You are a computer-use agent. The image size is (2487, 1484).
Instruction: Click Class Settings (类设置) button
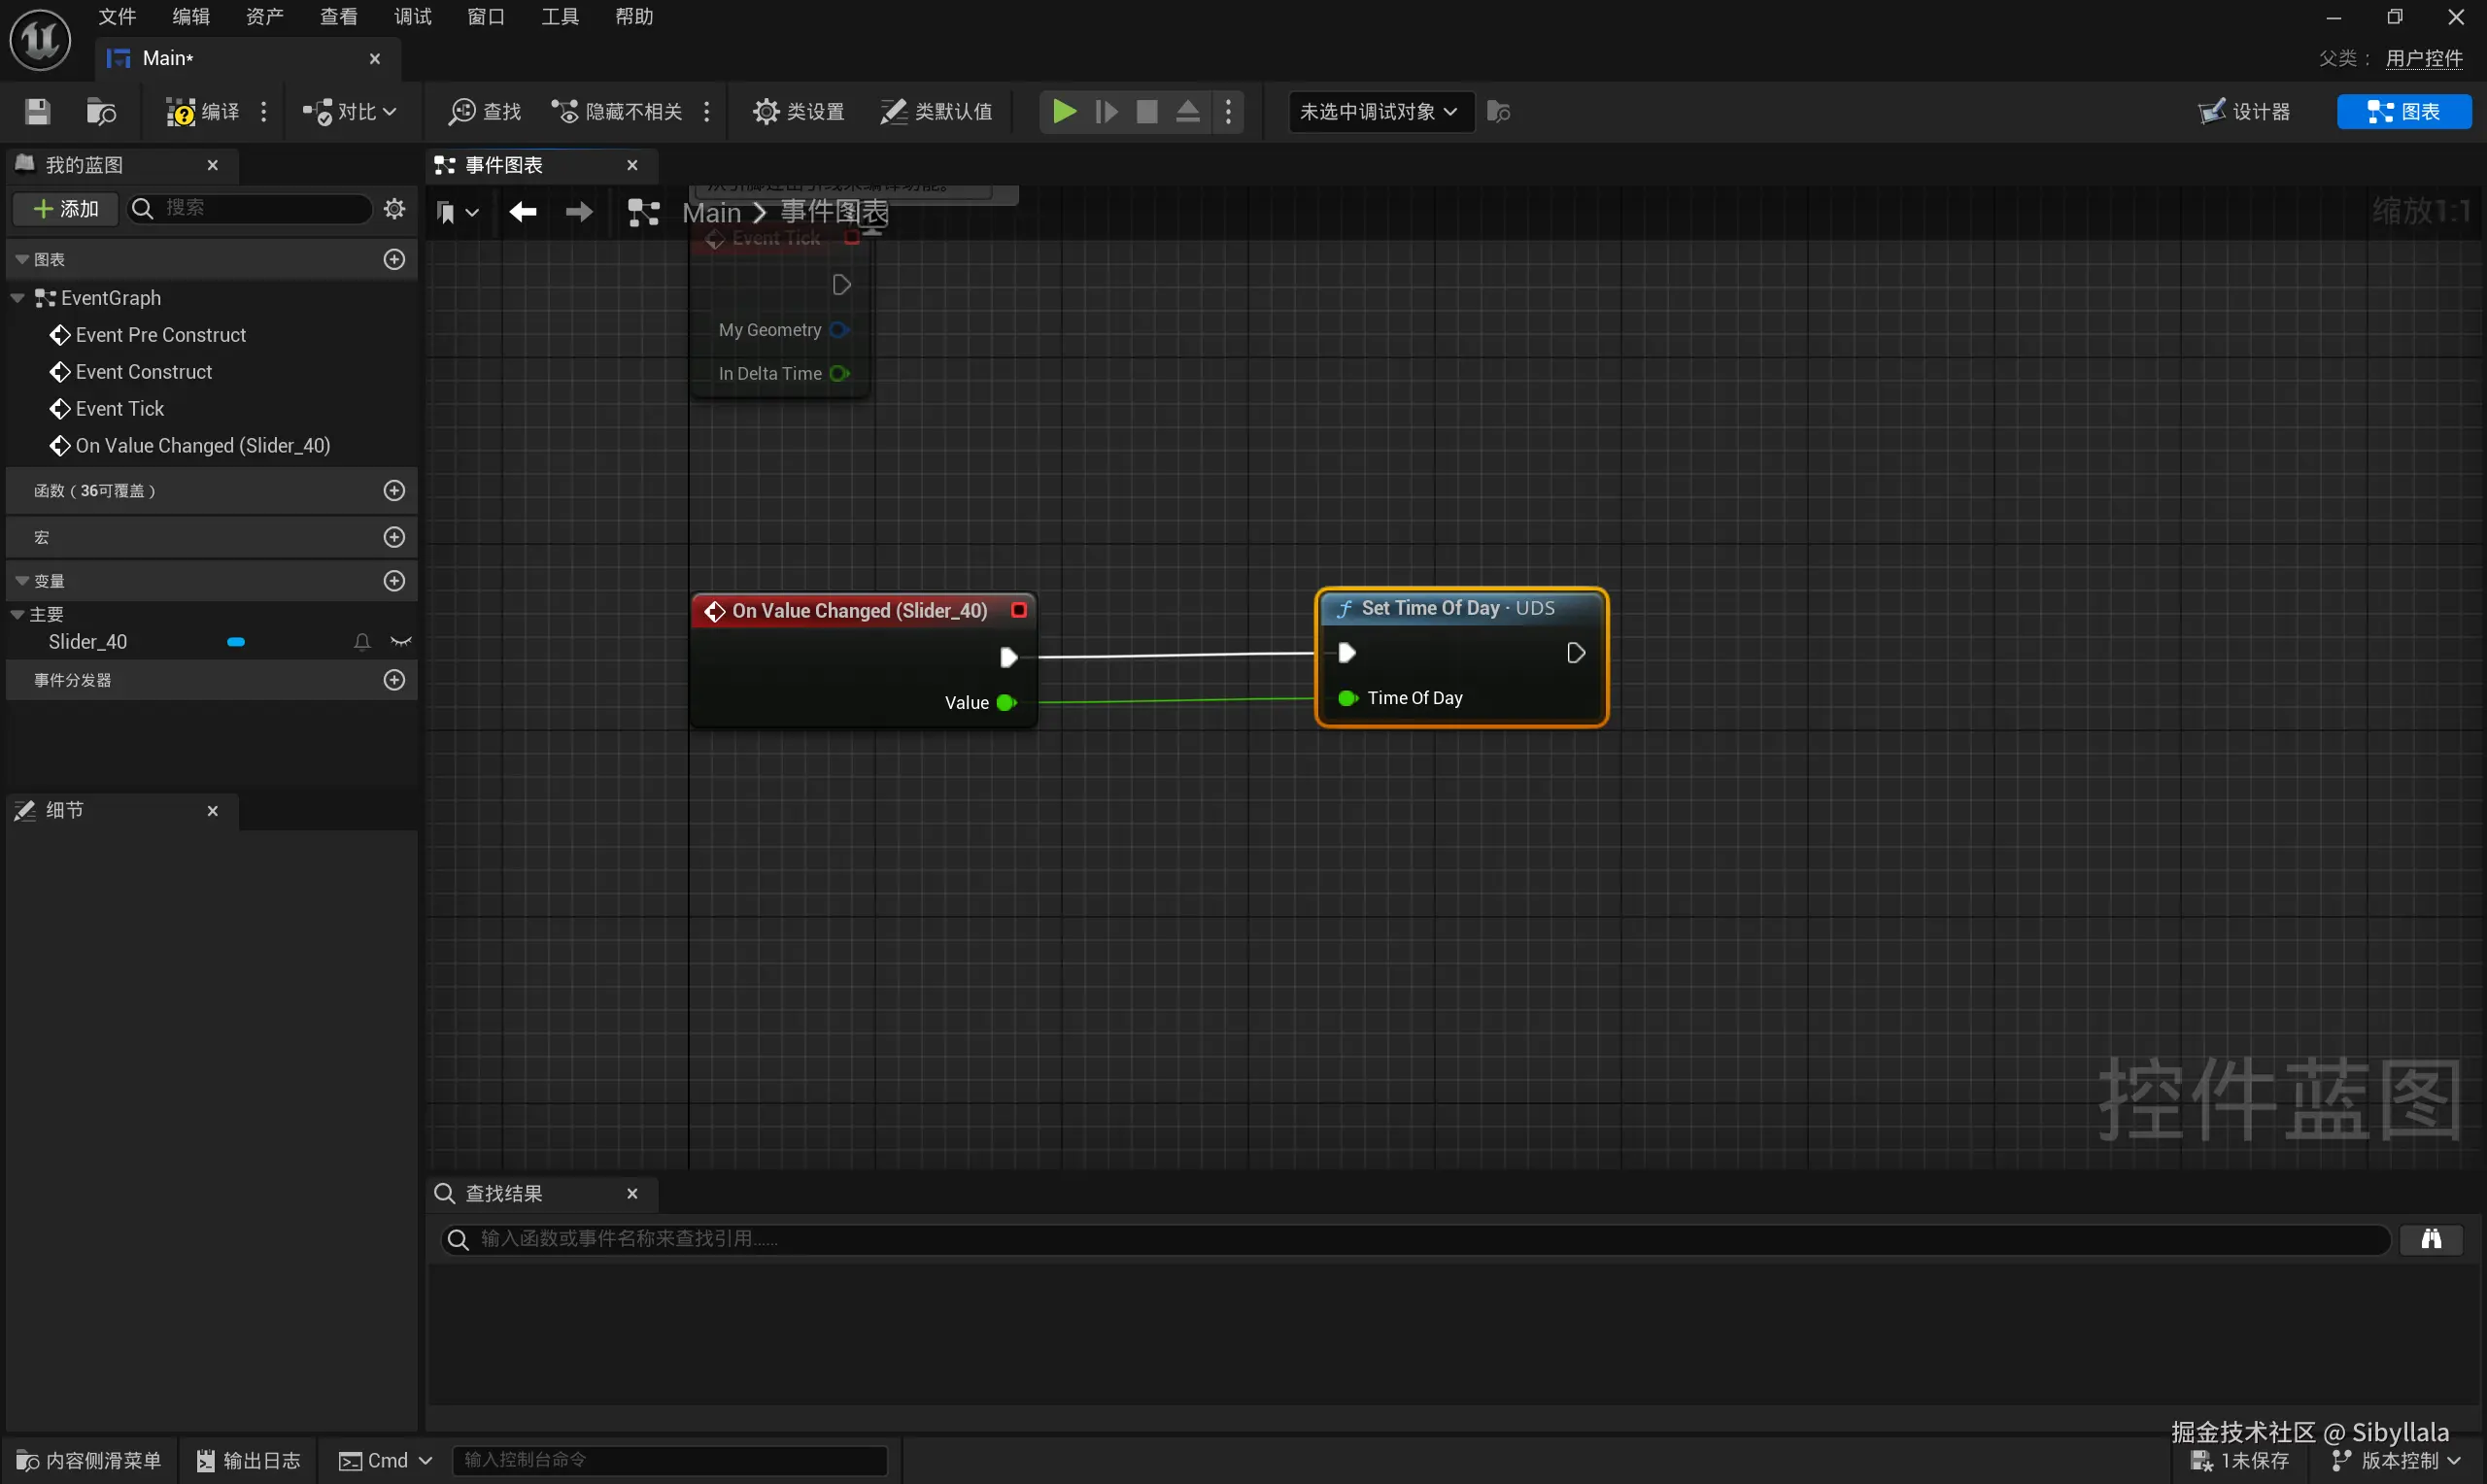tap(798, 112)
